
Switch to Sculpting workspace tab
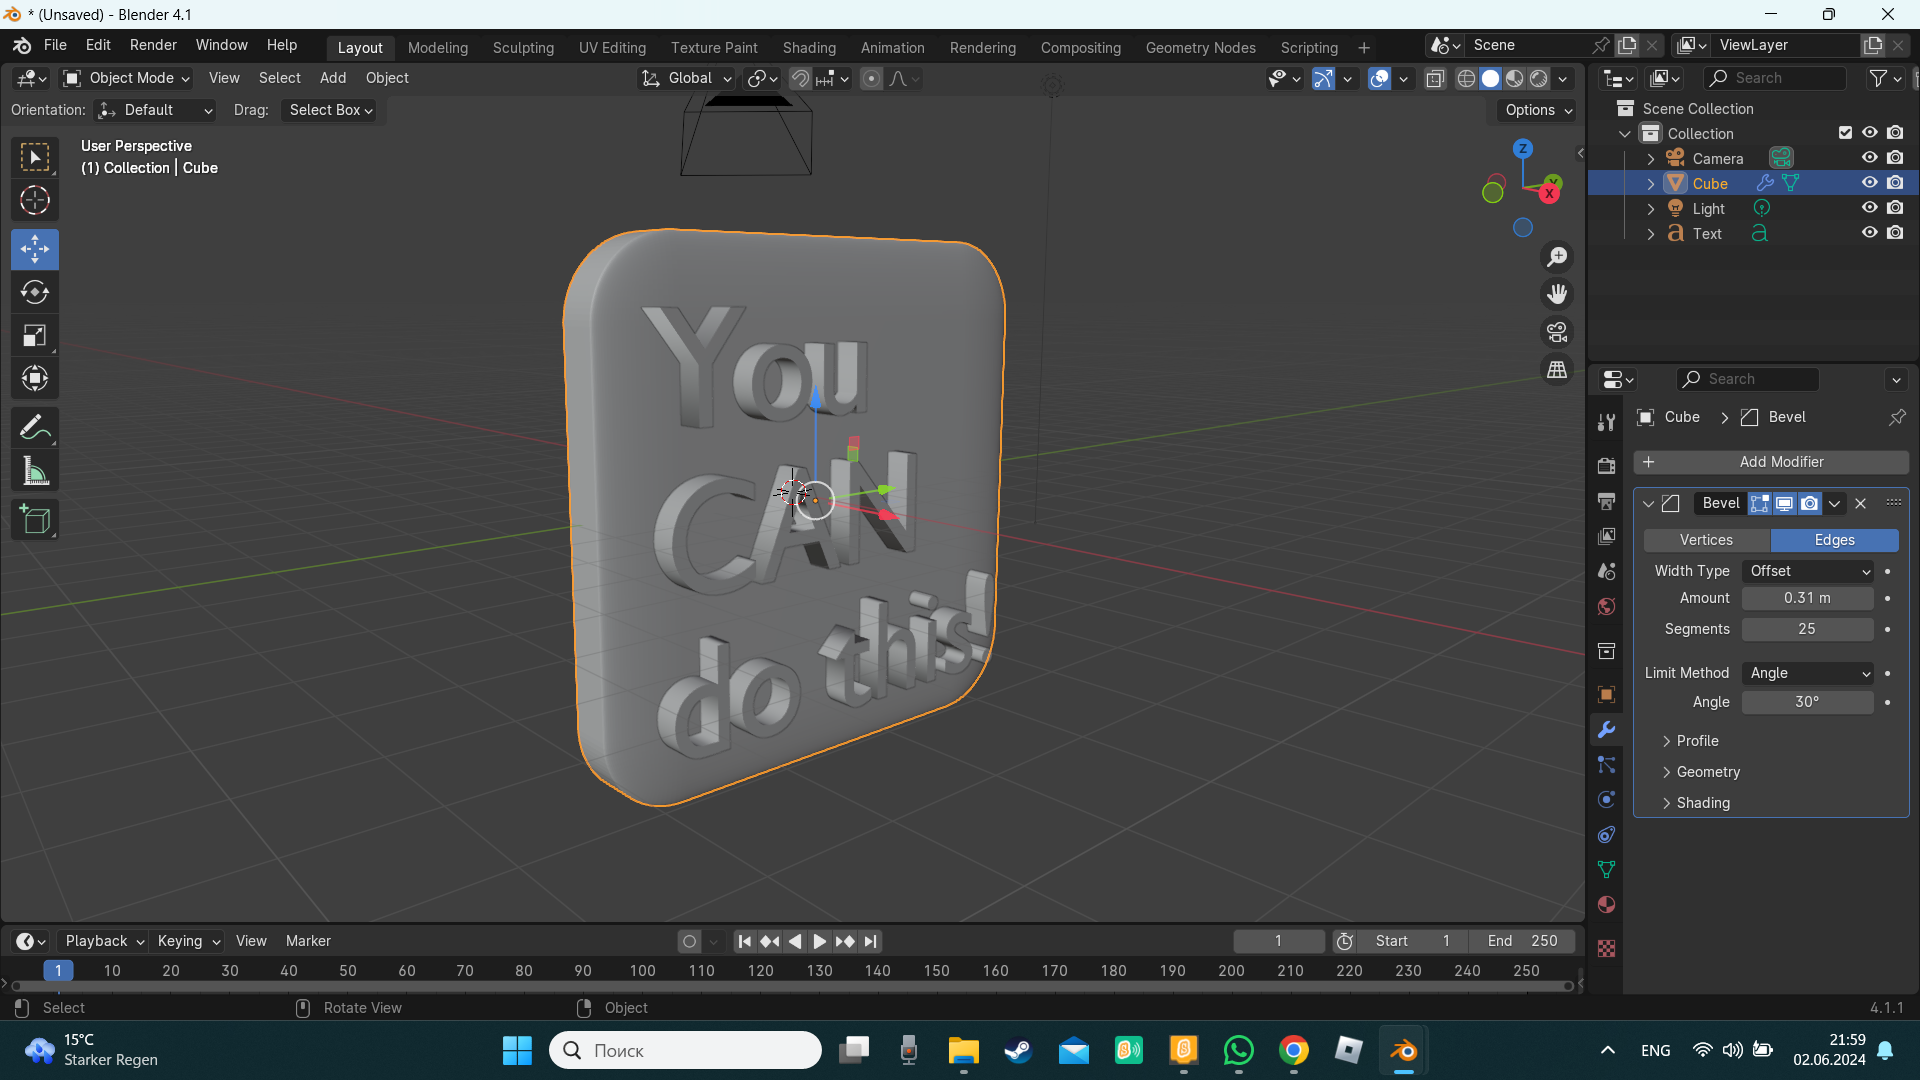click(523, 47)
